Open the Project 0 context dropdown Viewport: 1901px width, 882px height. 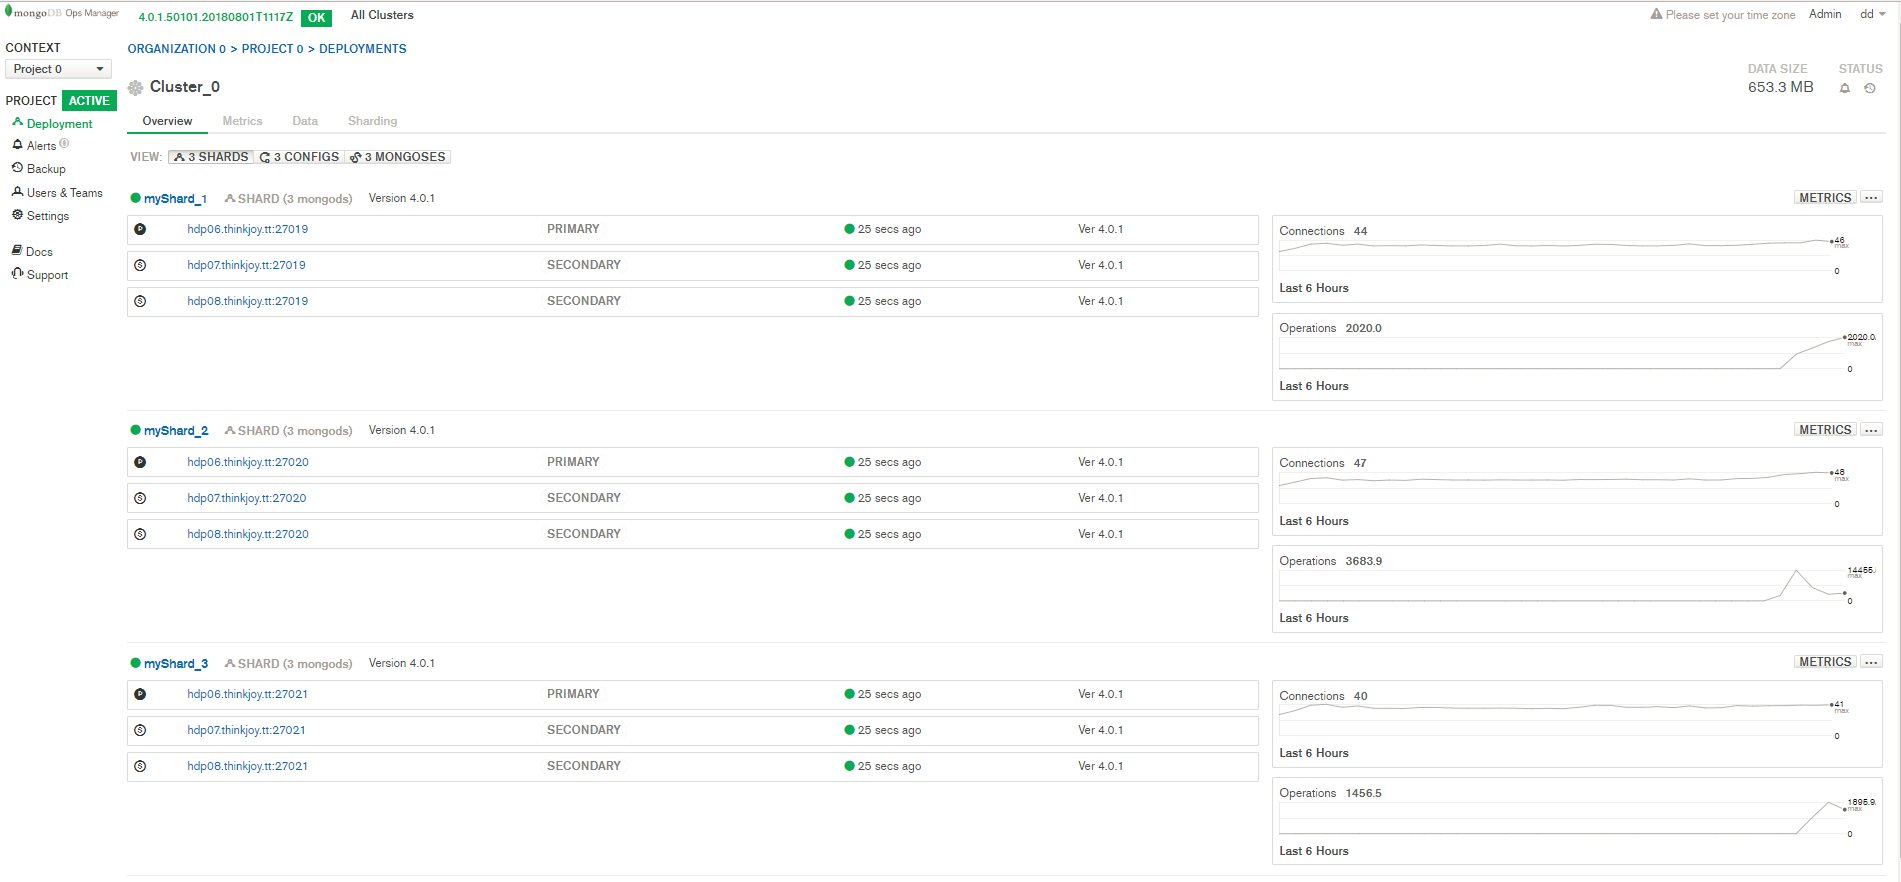[58, 69]
